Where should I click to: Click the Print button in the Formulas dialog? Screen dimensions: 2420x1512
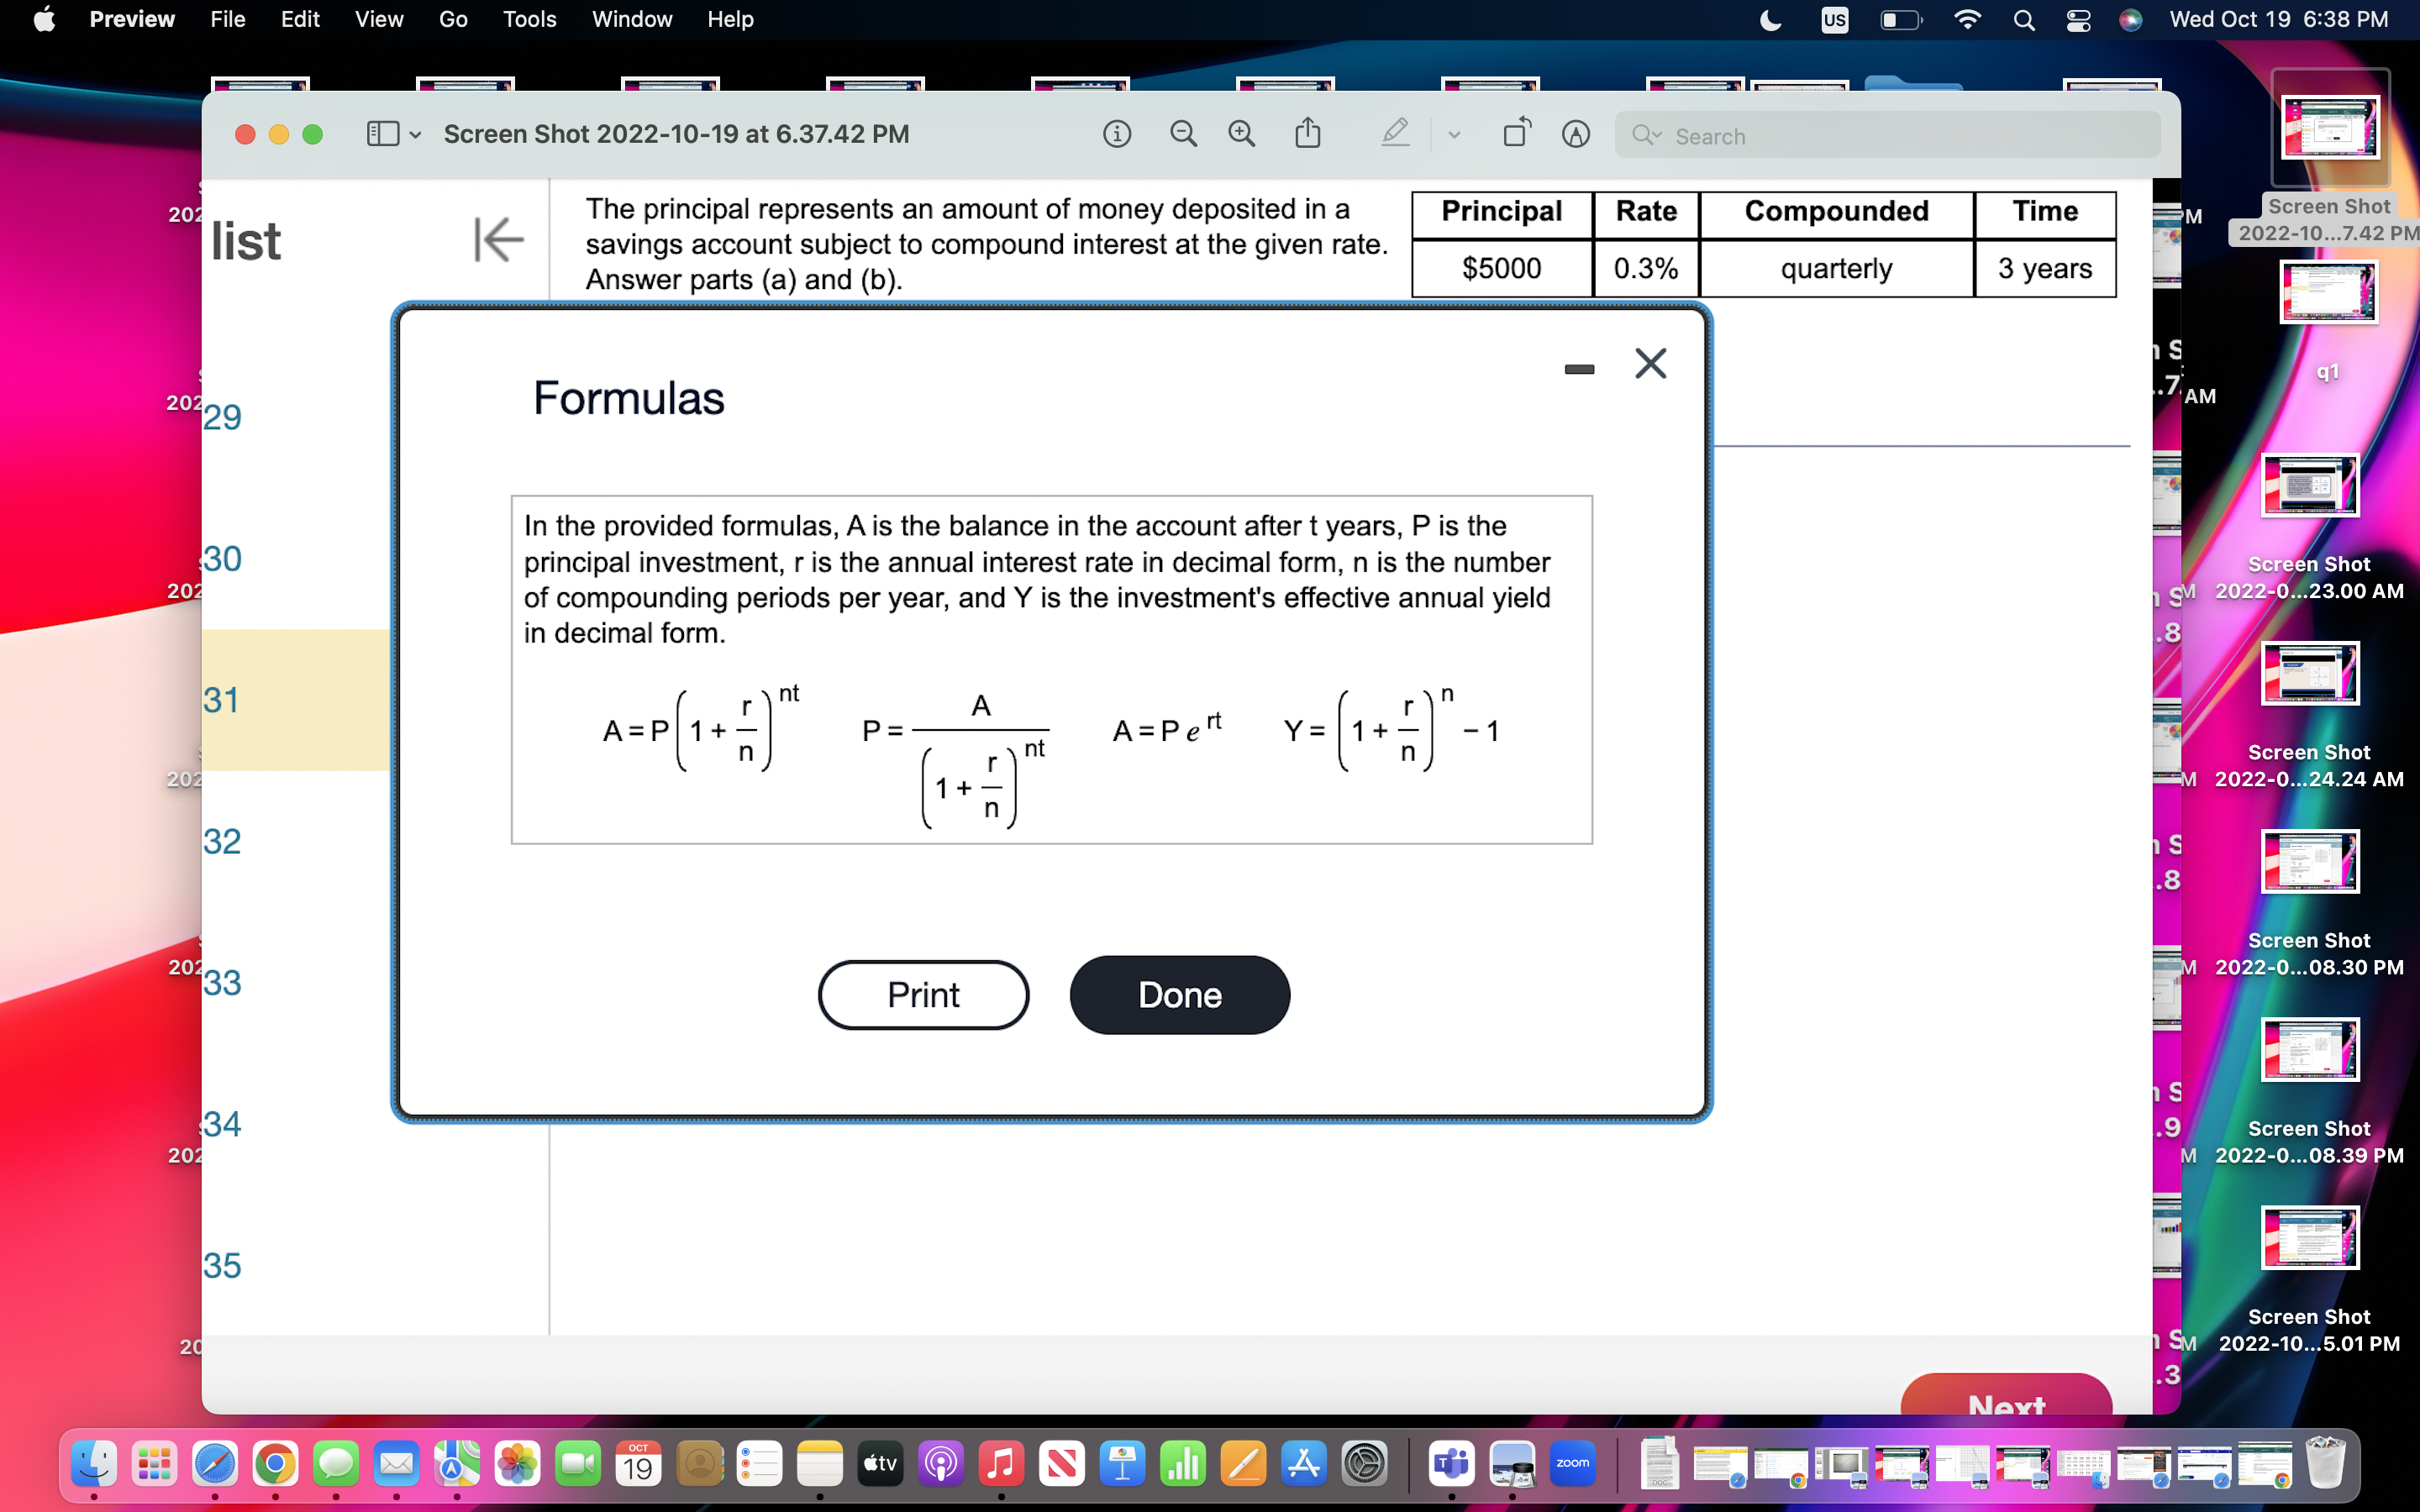[923, 994]
